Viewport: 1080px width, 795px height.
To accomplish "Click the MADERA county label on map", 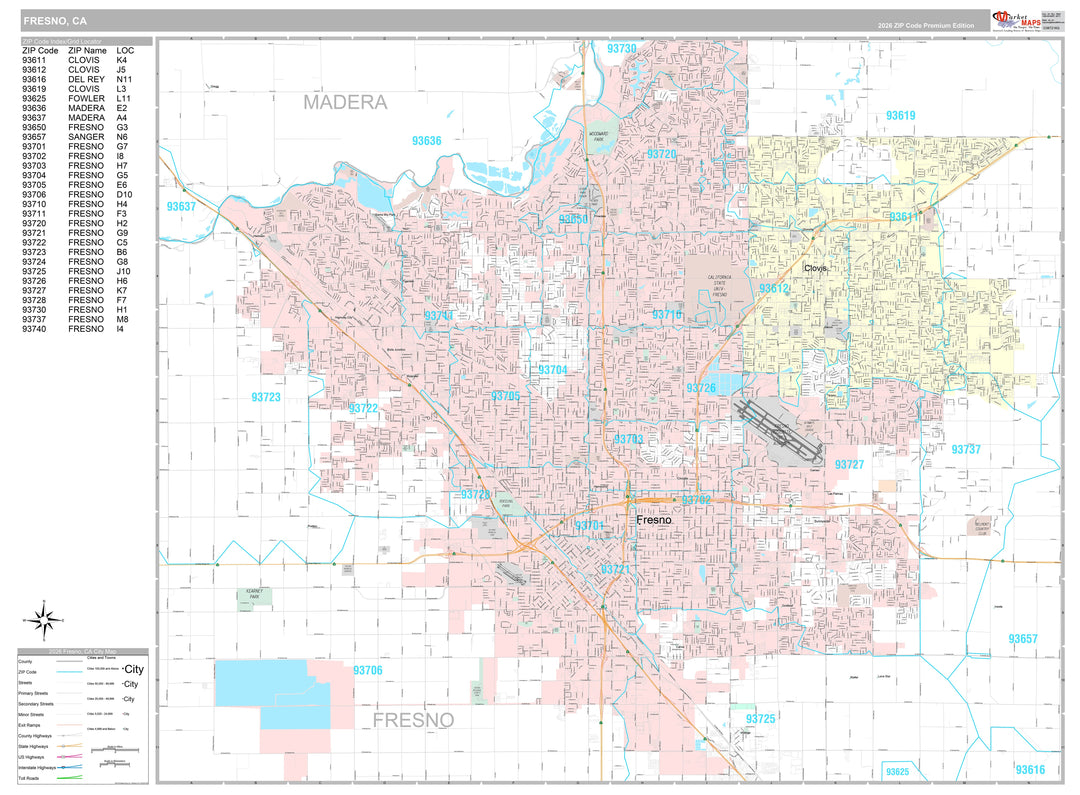I will 345,103.
